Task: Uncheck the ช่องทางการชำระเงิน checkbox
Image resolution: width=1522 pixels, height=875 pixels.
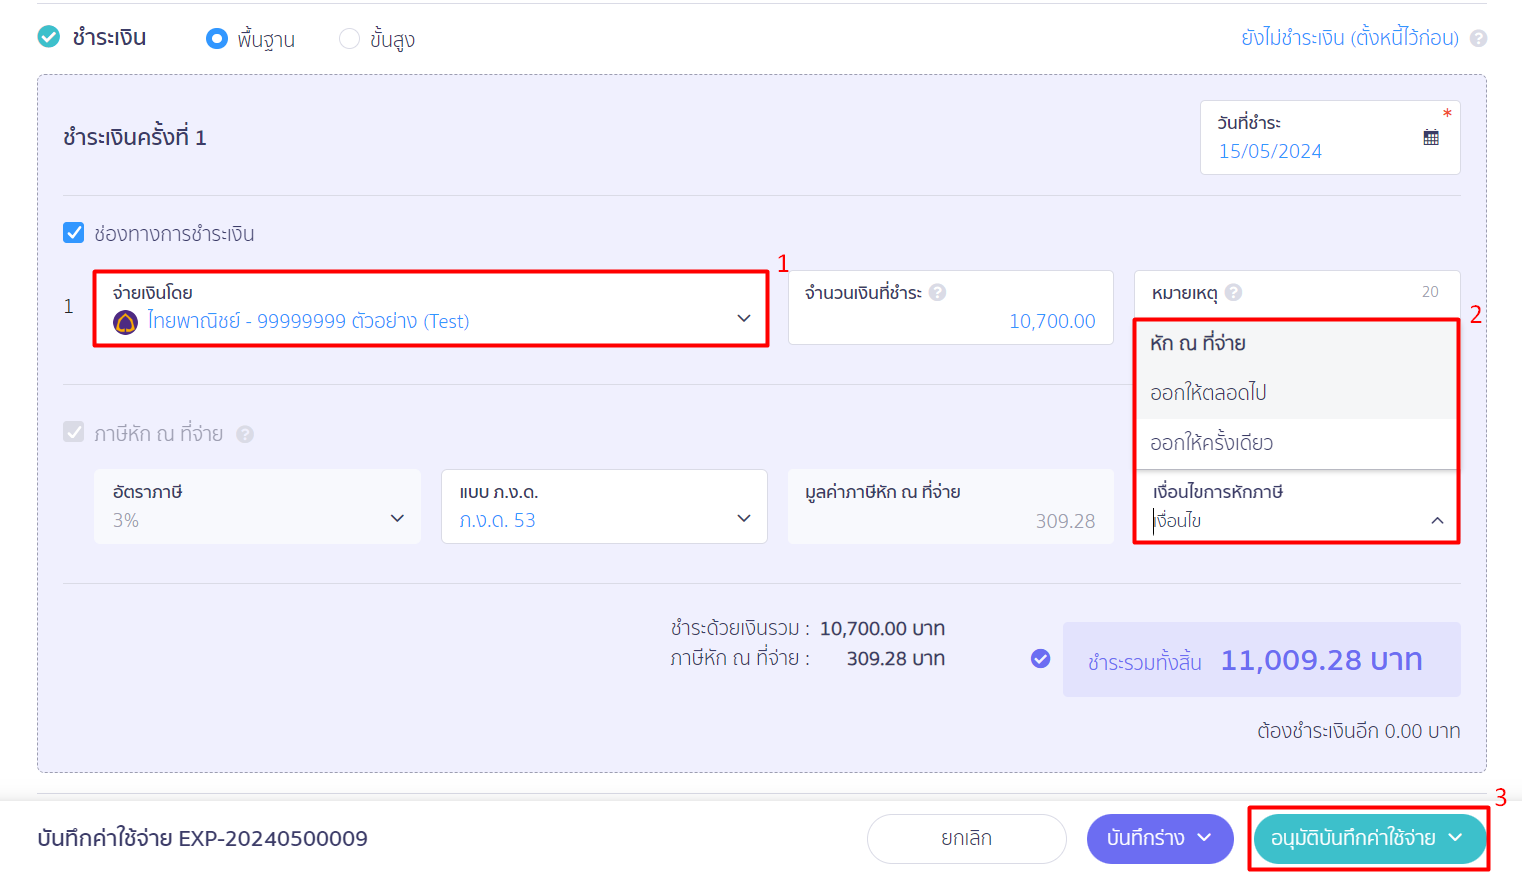Action: (x=73, y=232)
